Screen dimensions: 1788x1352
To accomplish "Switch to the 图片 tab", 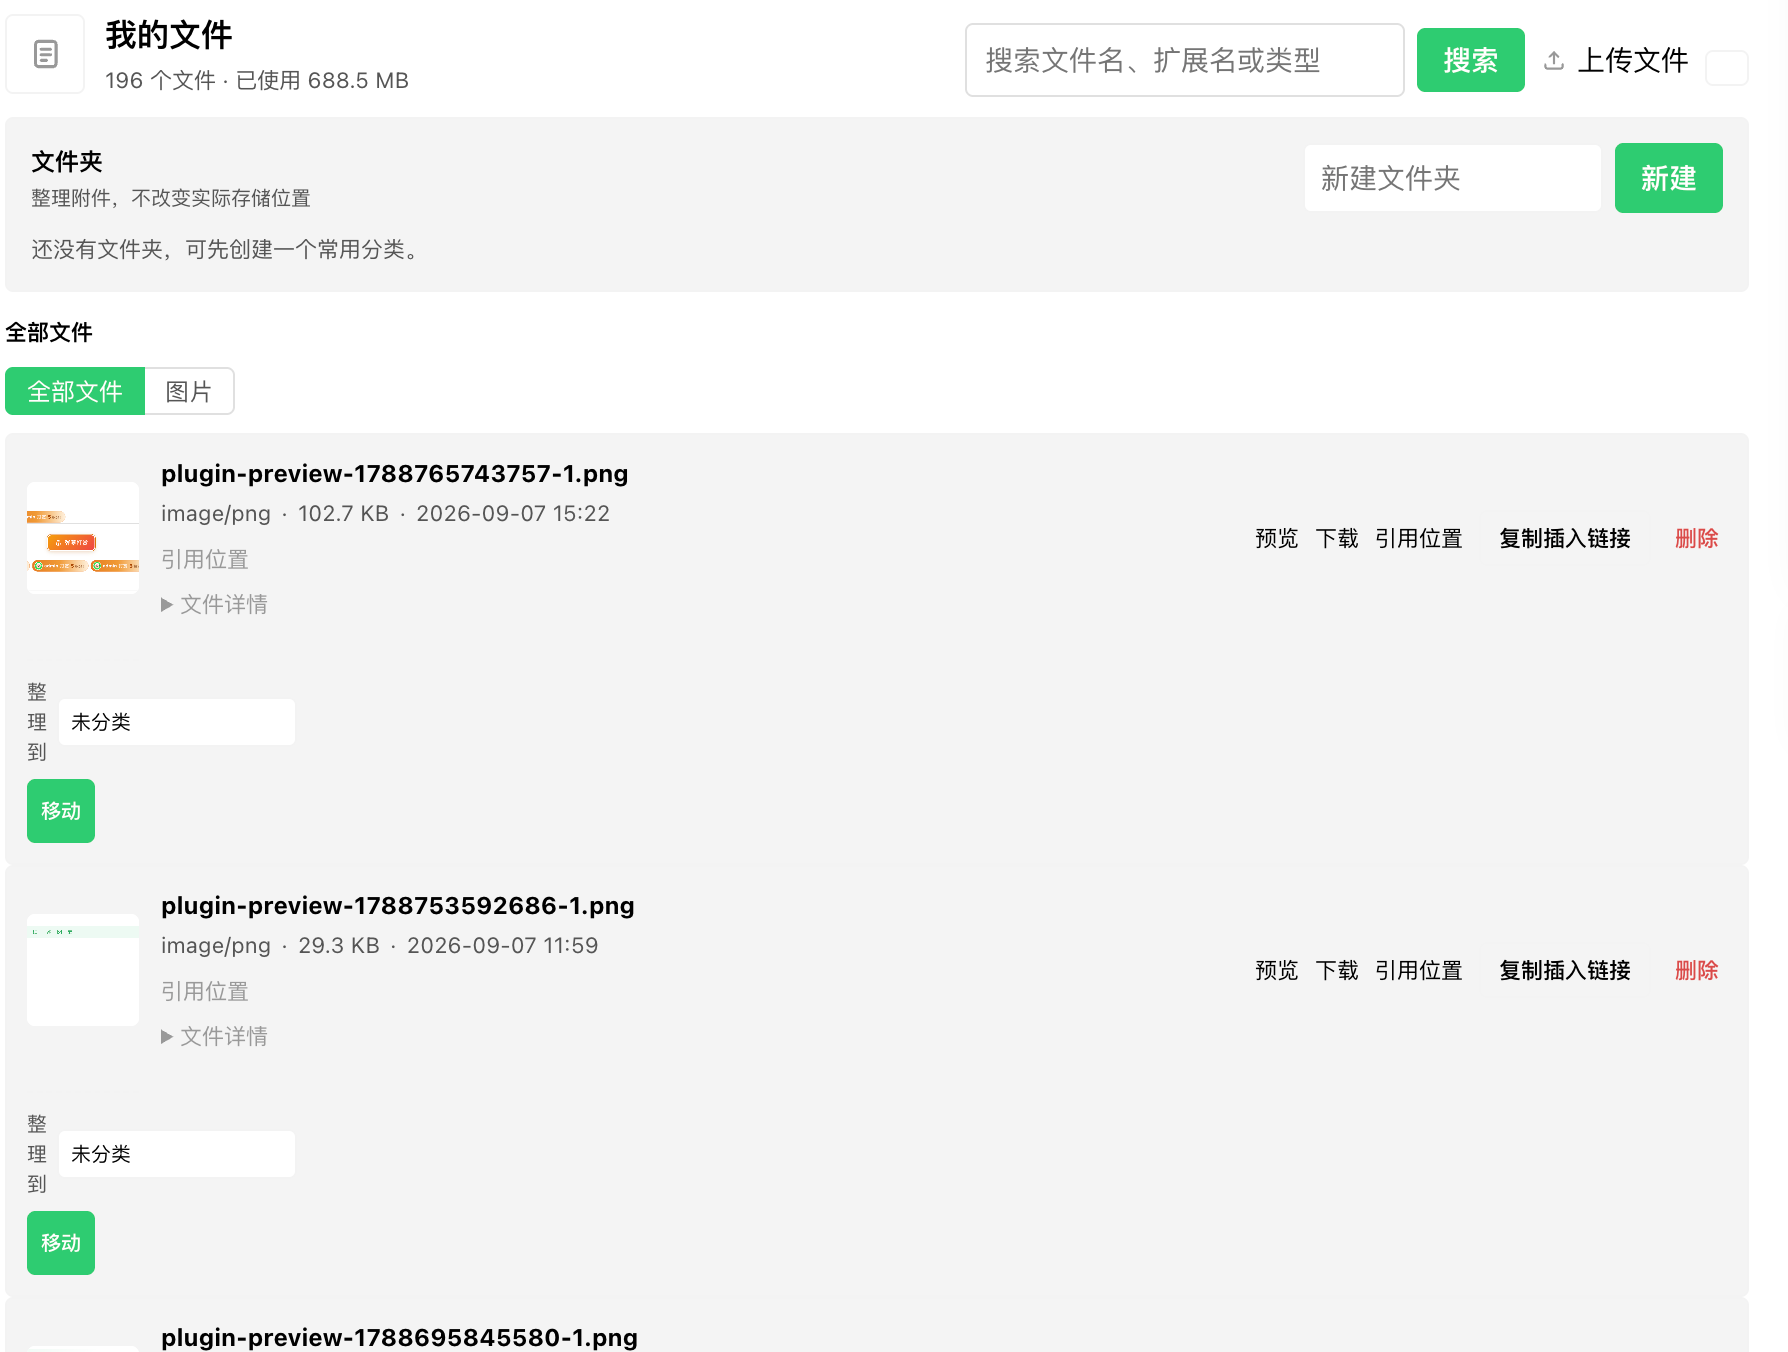I will pos(189,391).
